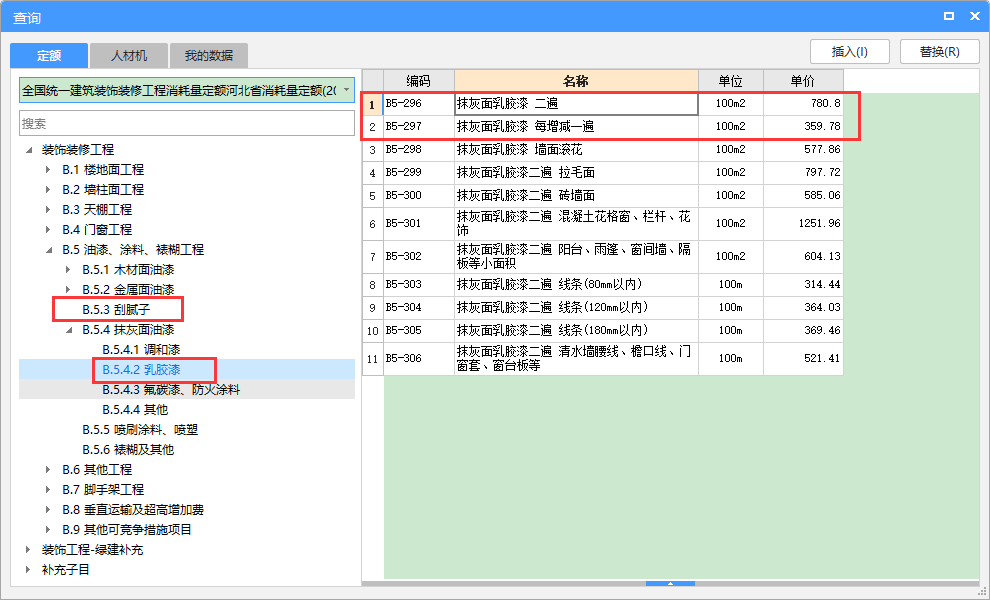Focus the 搜索 search field

[x=187, y=123]
